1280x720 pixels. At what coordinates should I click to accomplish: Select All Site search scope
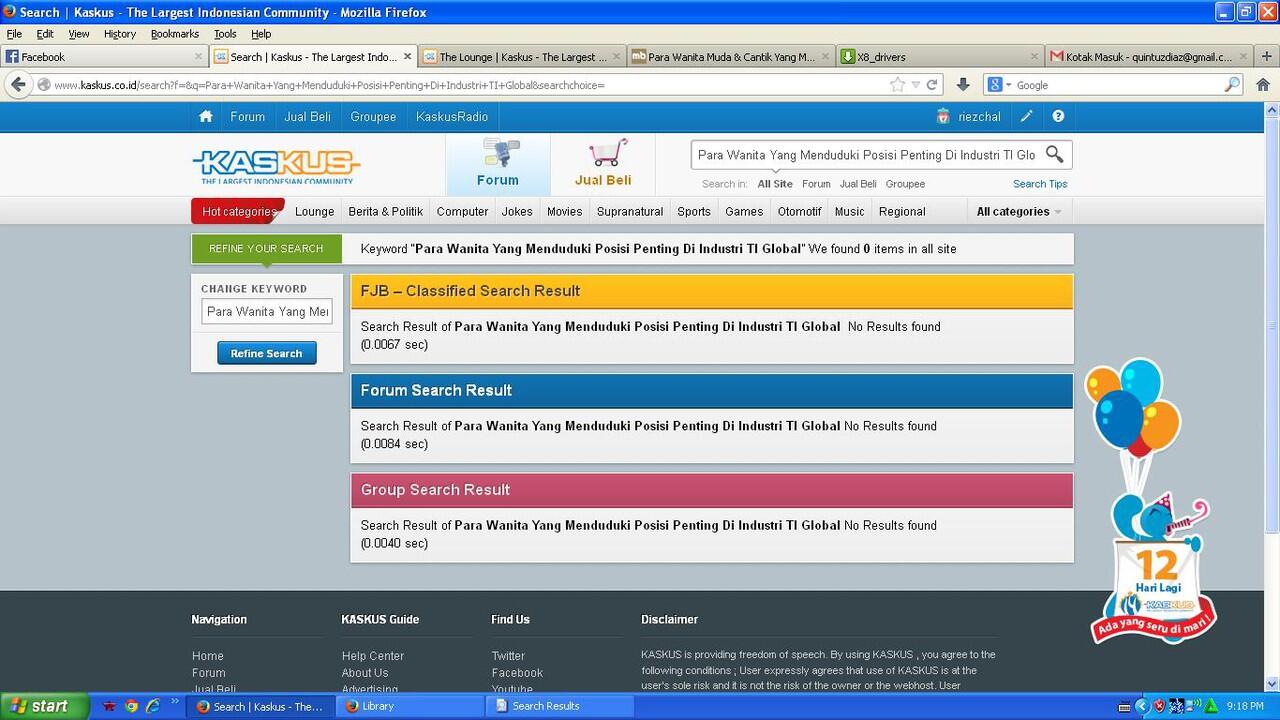tap(775, 184)
